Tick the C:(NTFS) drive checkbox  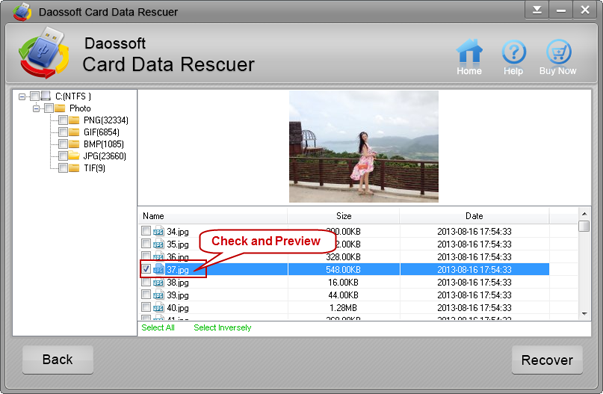pyautogui.click(x=35, y=96)
